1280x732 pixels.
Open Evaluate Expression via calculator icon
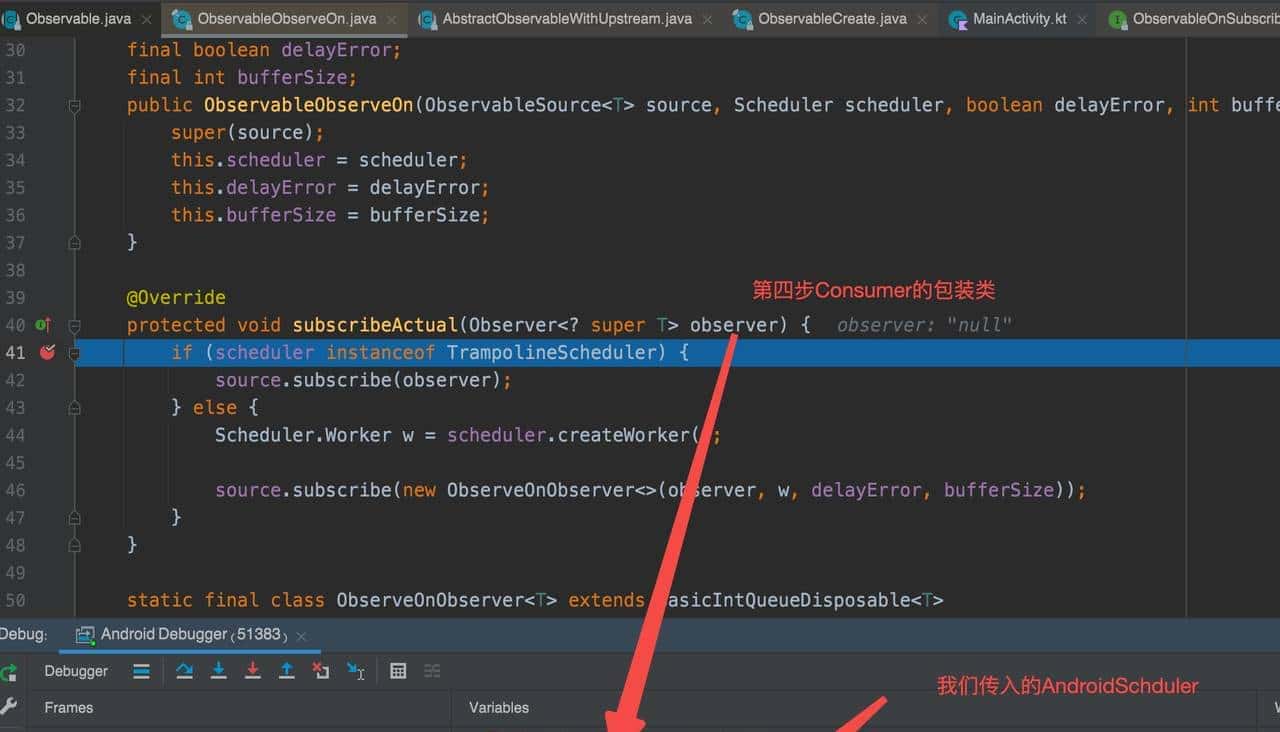[x=398, y=670]
